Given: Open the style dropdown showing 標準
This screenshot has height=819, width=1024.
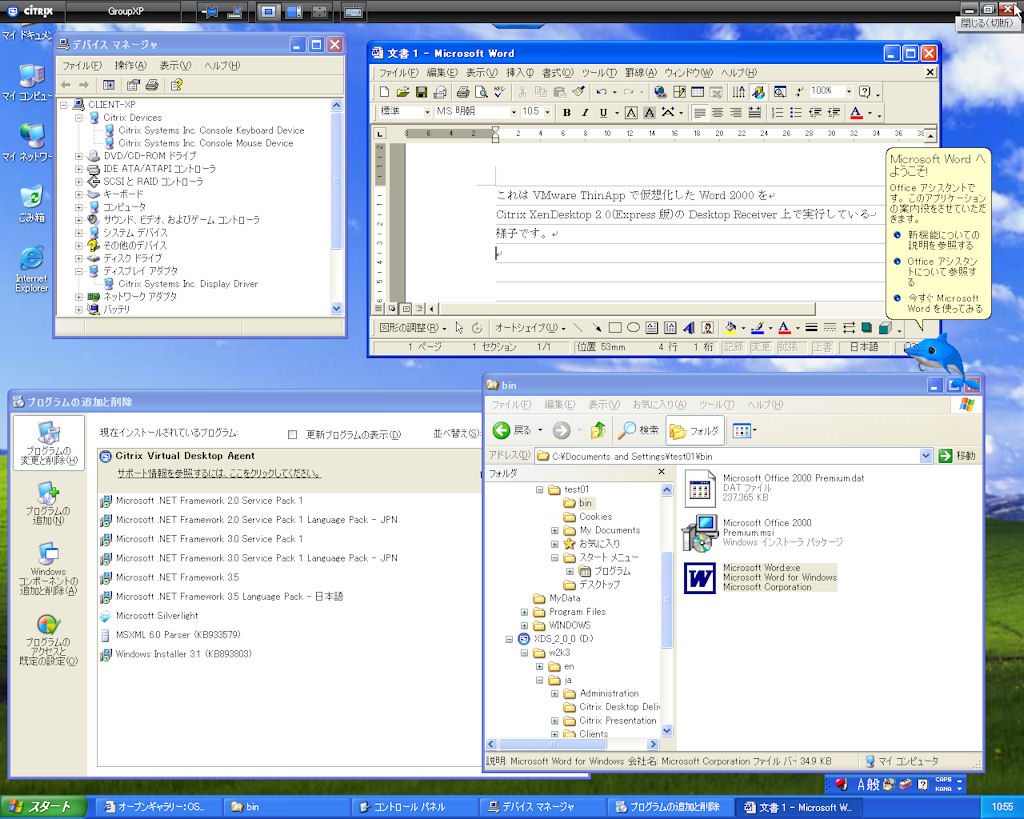Looking at the screenshot, I should coord(427,112).
